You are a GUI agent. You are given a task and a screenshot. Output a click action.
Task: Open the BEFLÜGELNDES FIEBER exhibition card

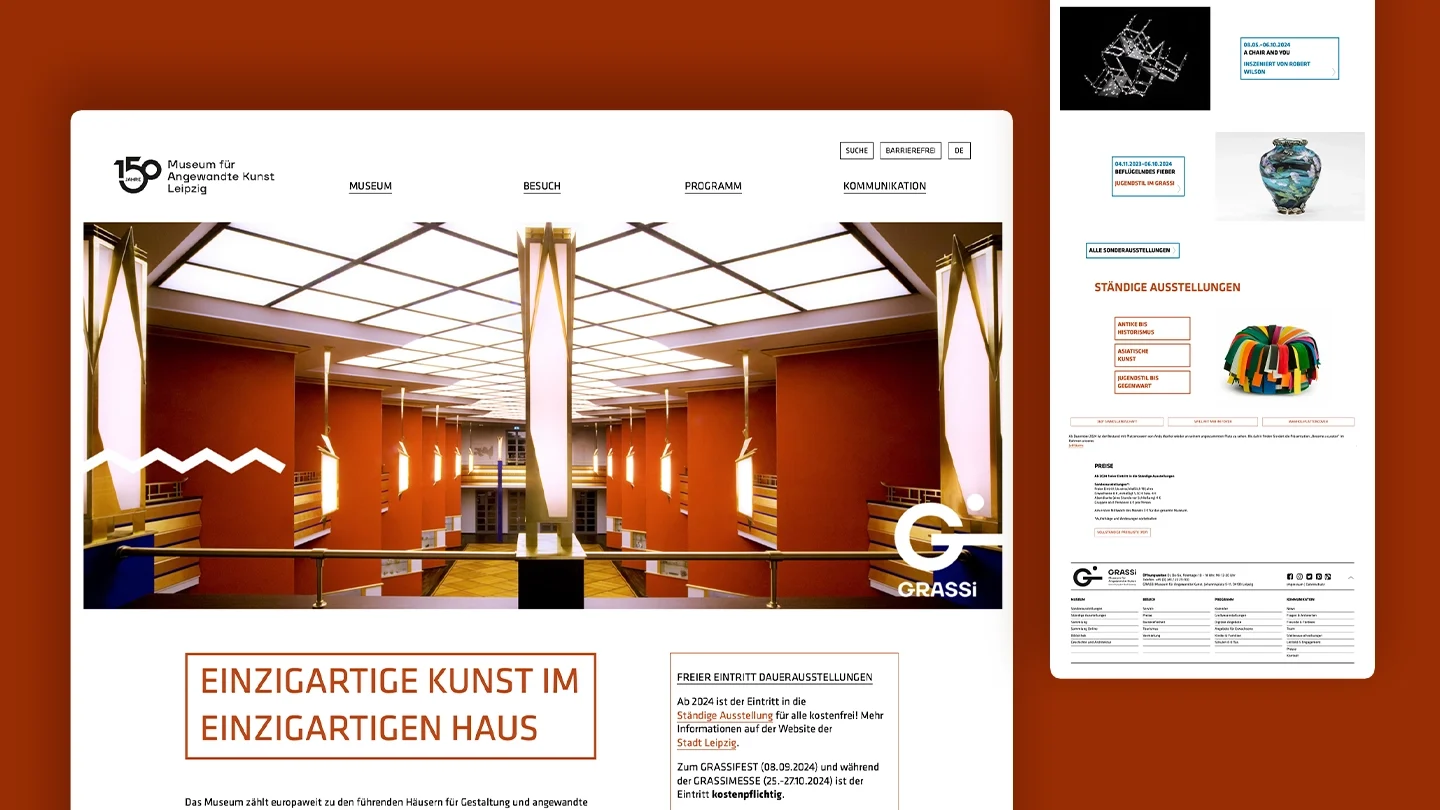(1148, 176)
